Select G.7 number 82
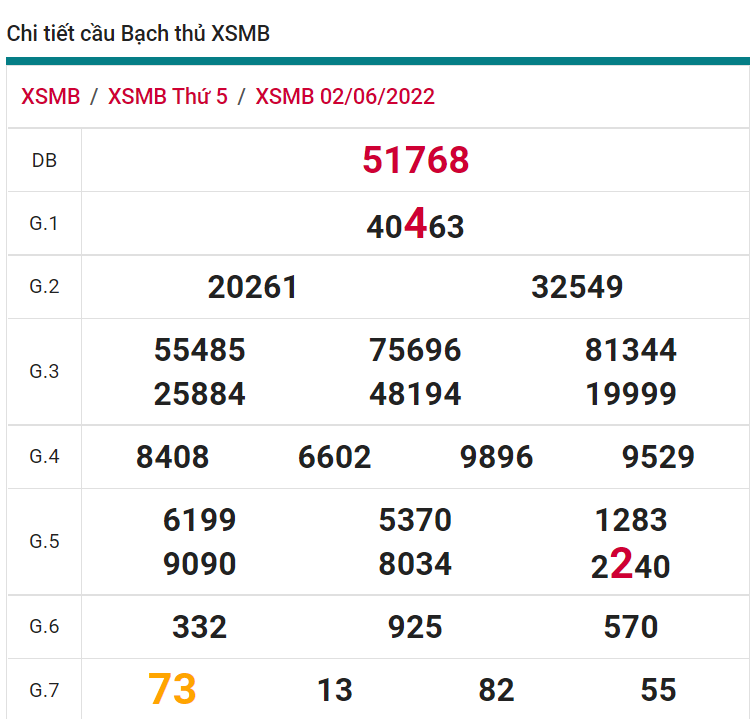The width and height of the screenshot is (755, 719). [x=496, y=690]
